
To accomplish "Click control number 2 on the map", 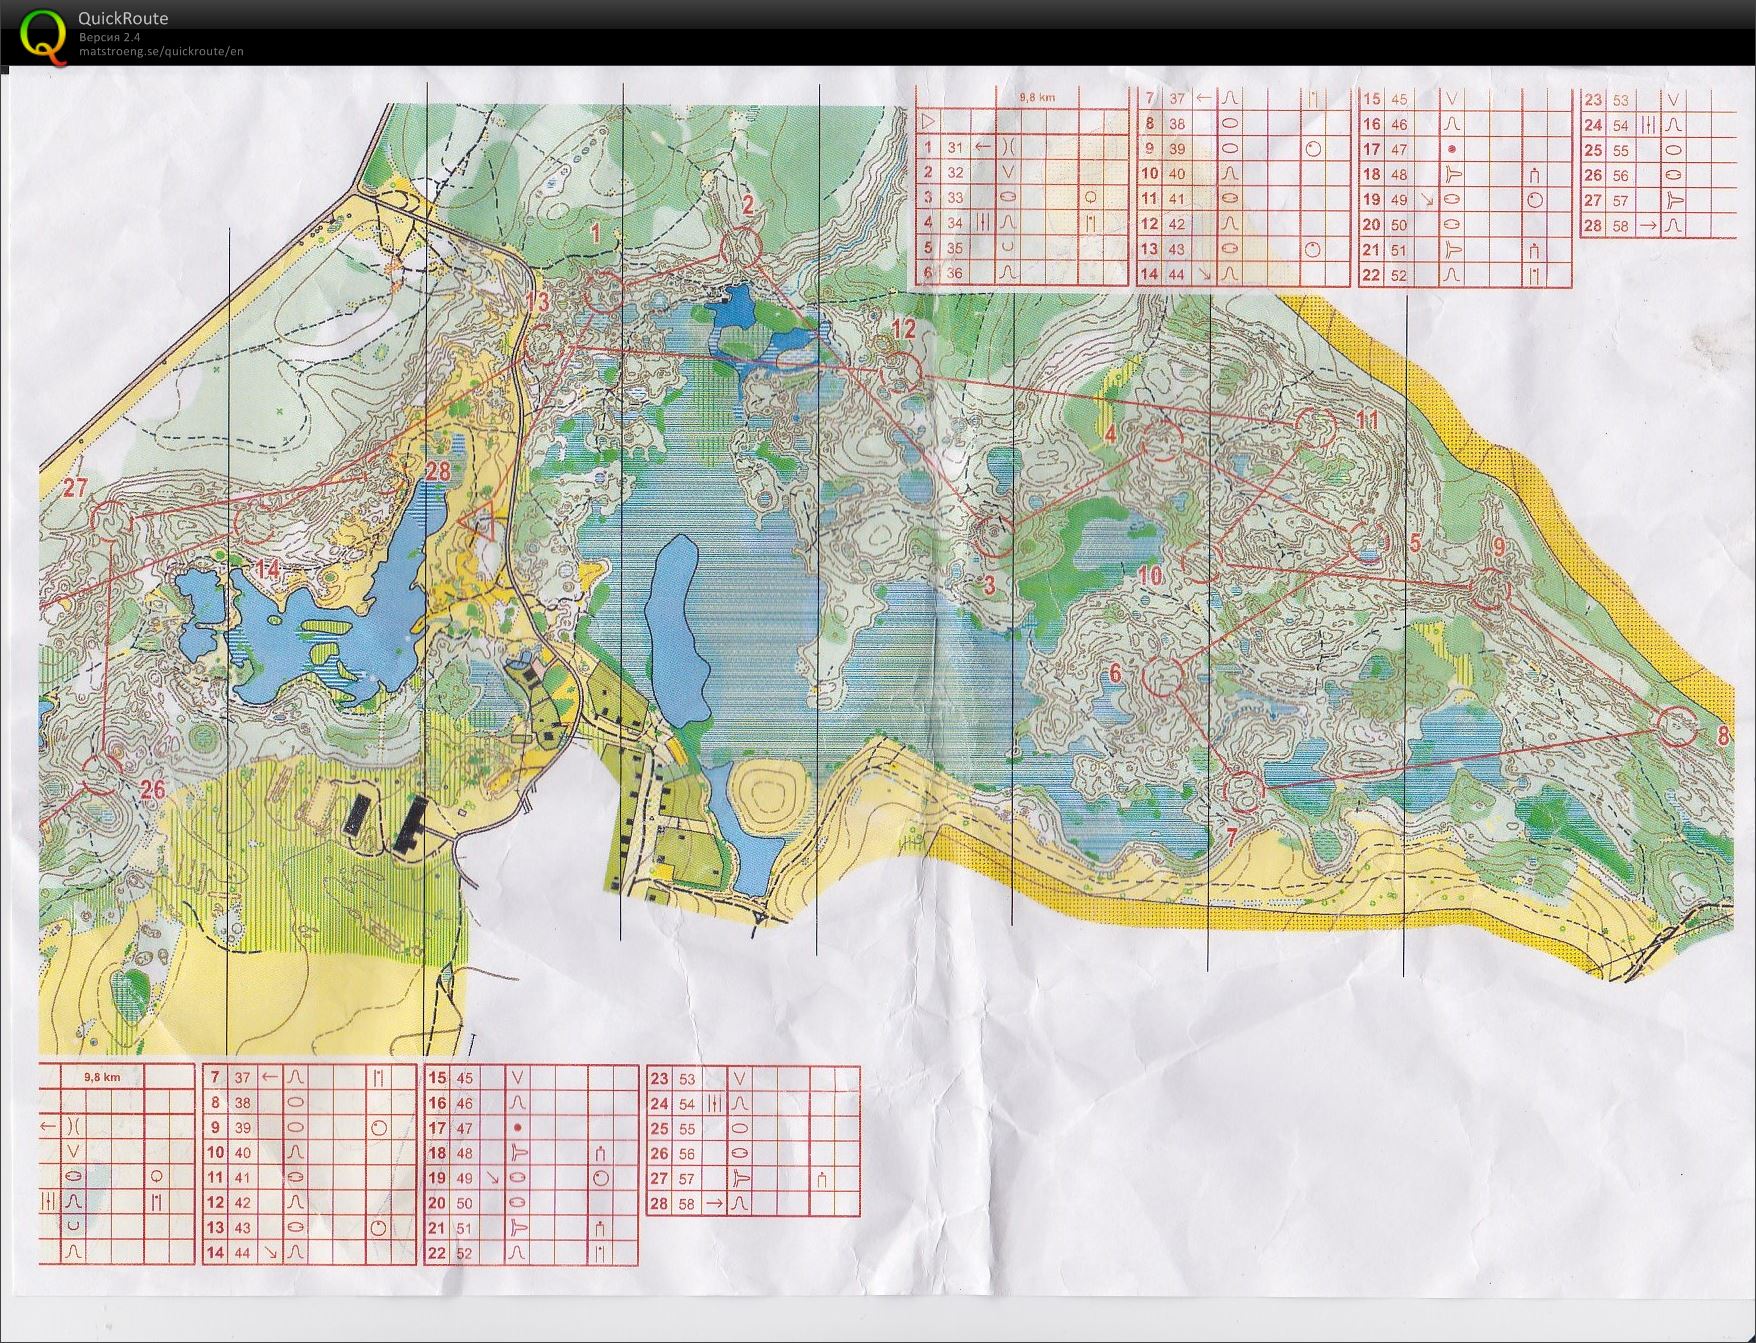I will (747, 207).
